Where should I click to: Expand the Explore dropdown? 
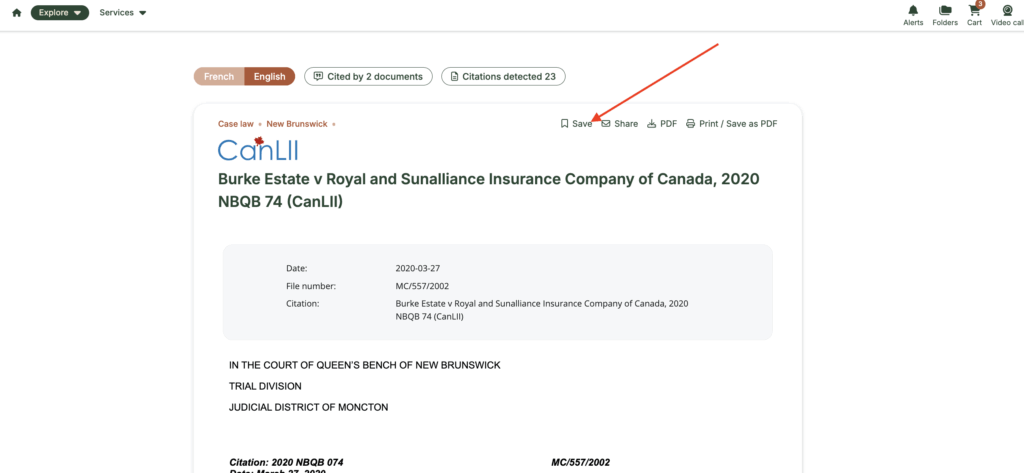(x=59, y=12)
